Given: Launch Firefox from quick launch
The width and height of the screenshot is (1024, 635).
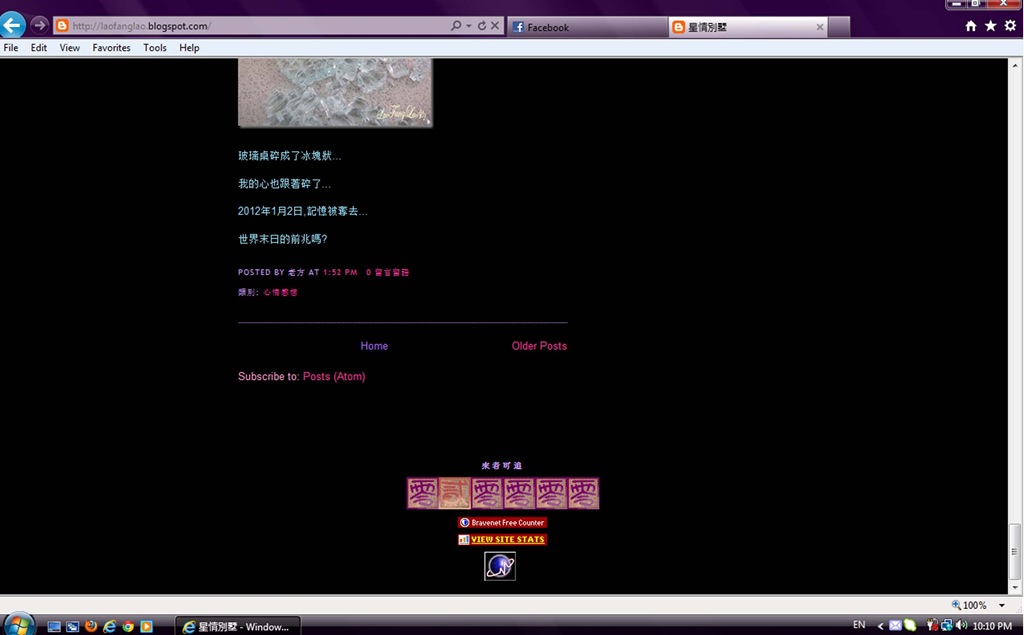Looking at the screenshot, I should pyautogui.click(x=91, y=626).
